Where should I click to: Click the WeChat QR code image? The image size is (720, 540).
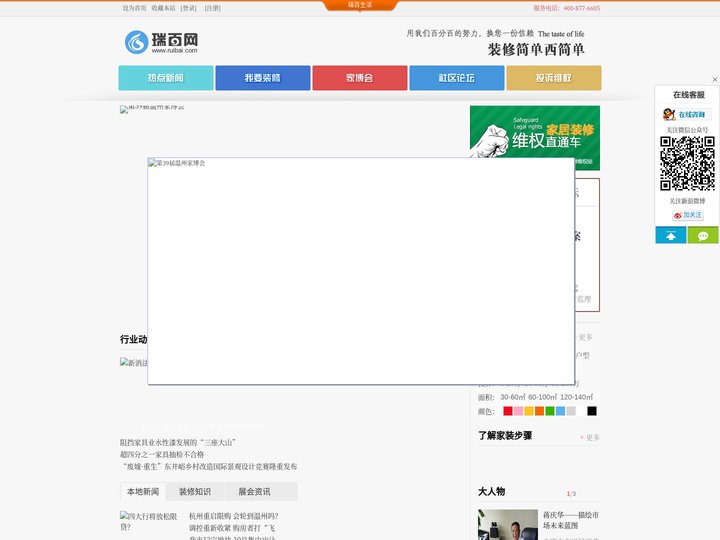687,163
